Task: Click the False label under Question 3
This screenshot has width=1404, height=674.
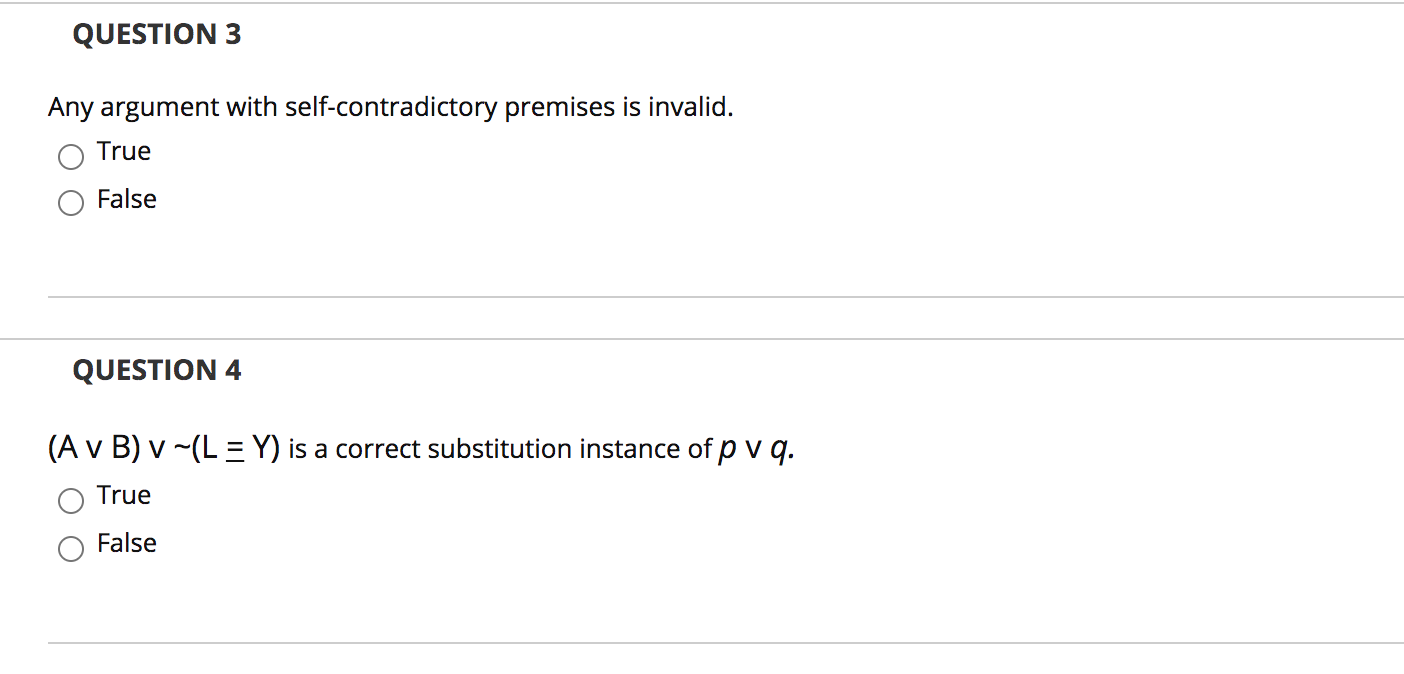Action: tap(126, 199)
